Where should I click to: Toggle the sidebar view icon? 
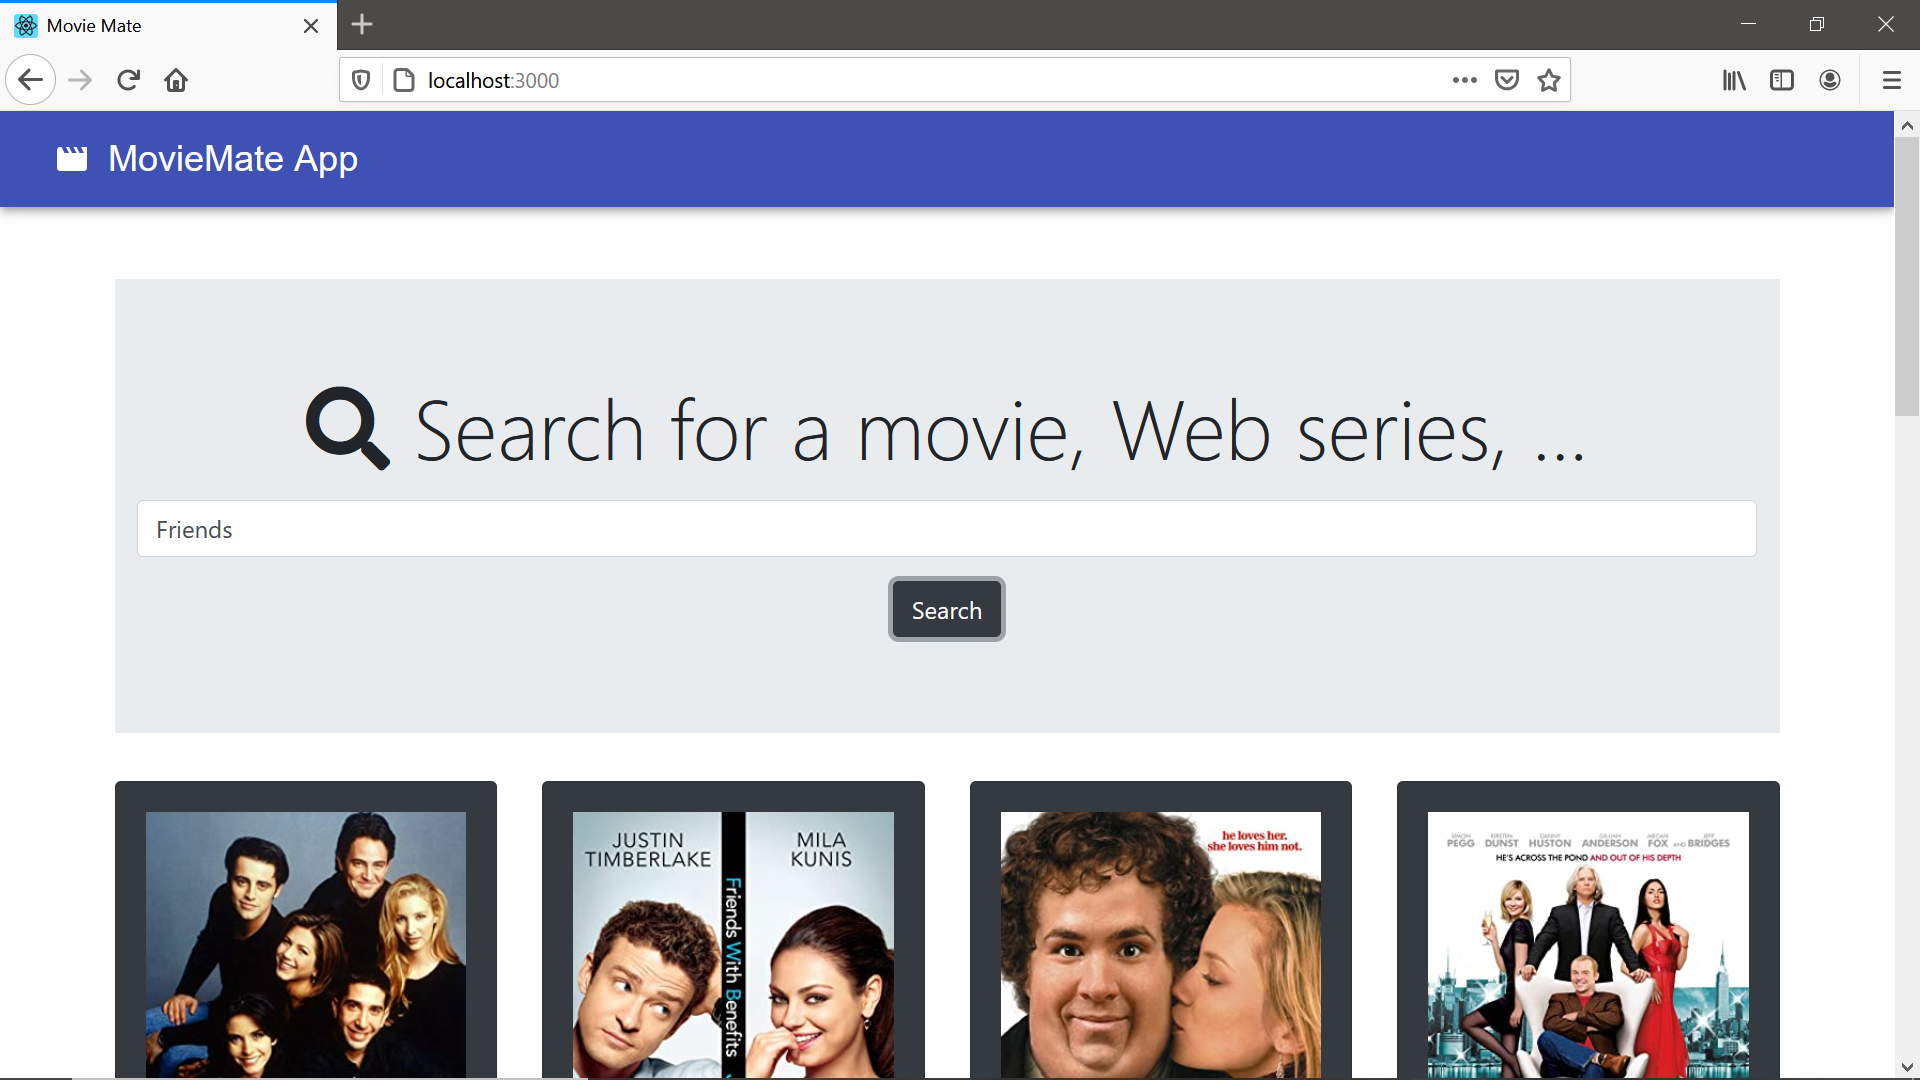1782,80
